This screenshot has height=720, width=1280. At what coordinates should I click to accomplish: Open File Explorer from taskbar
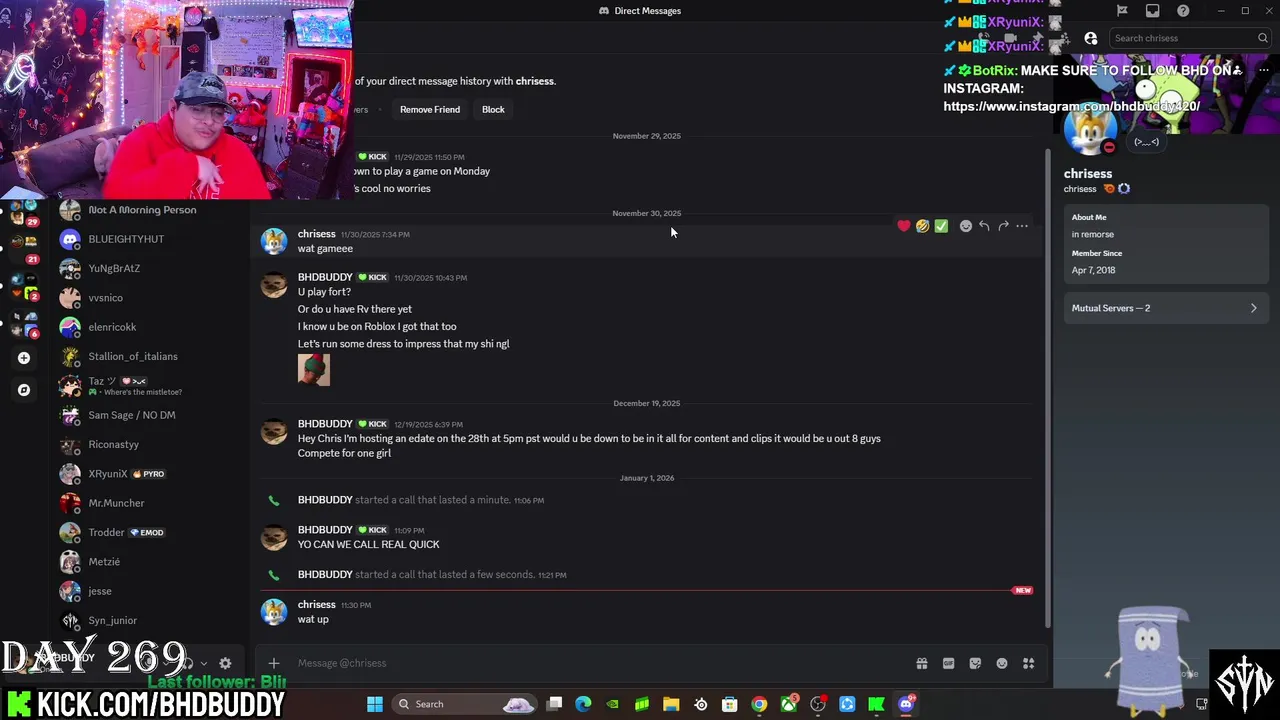tap(671, 704)
